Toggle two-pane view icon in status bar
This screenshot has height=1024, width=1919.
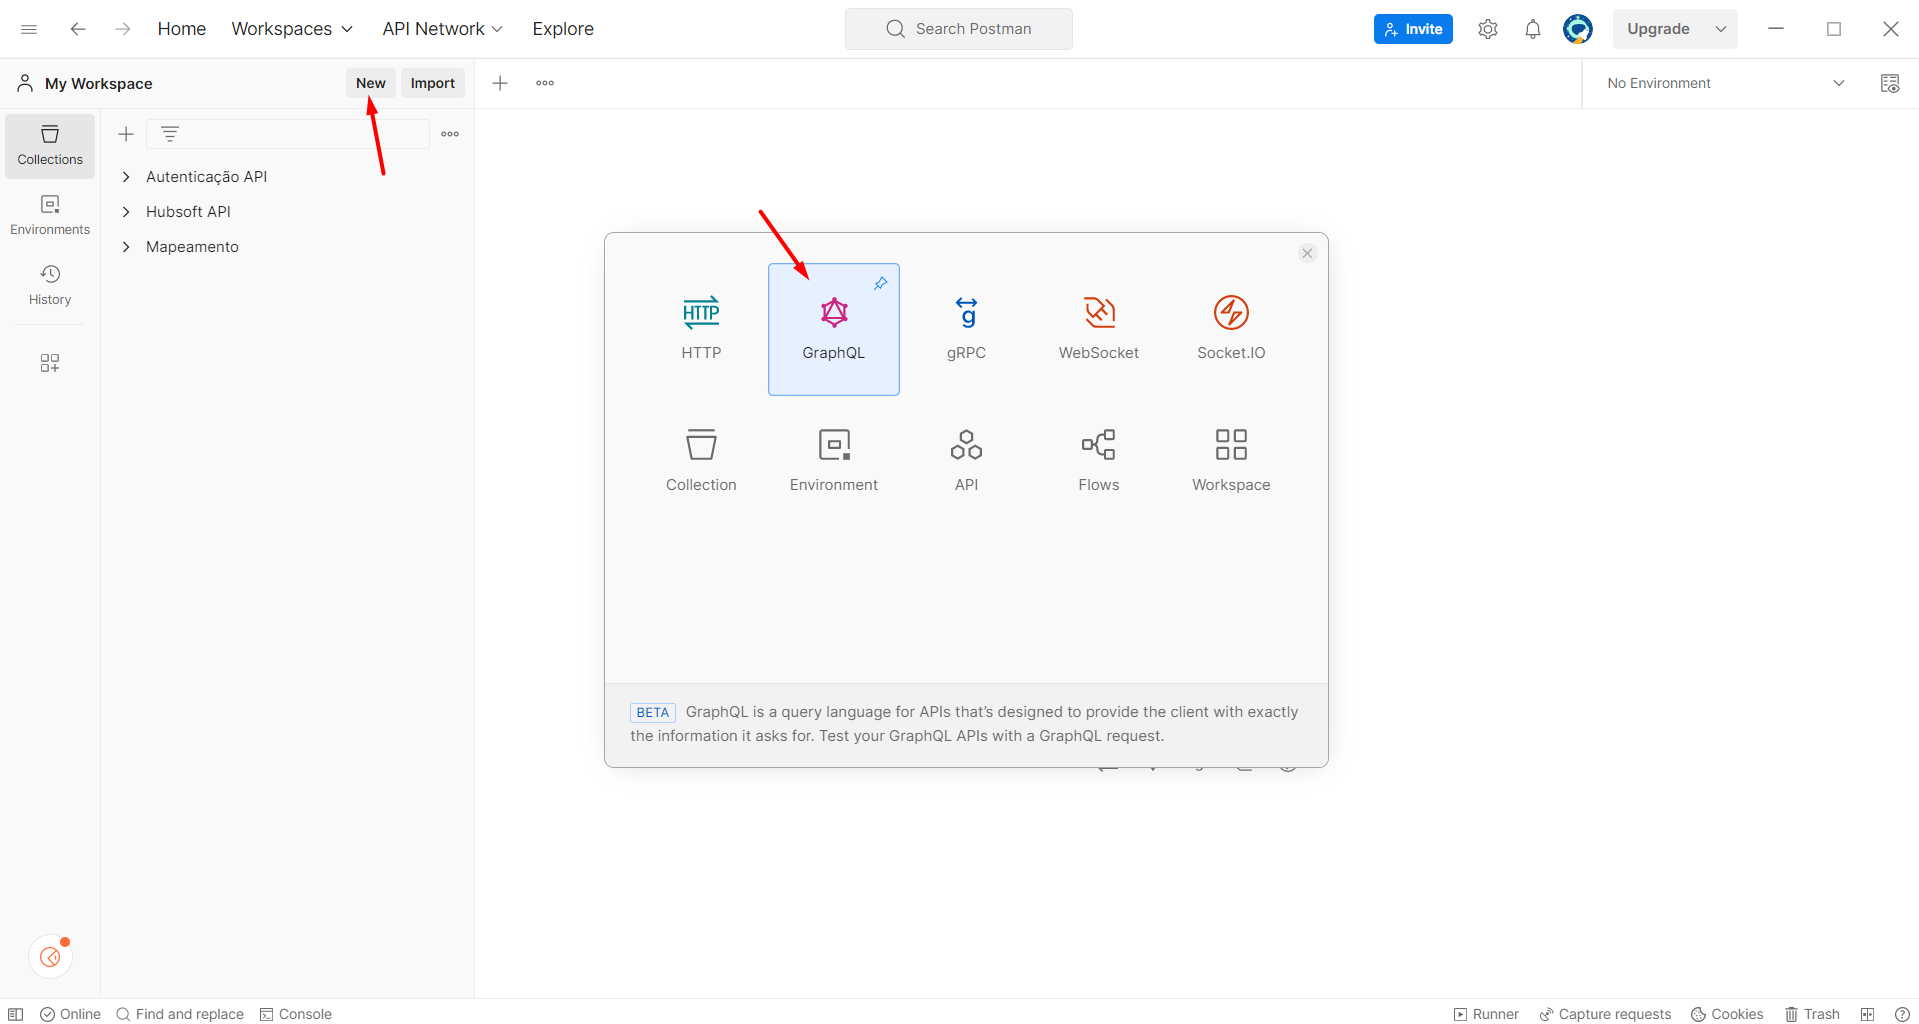pos(1867,1014)
